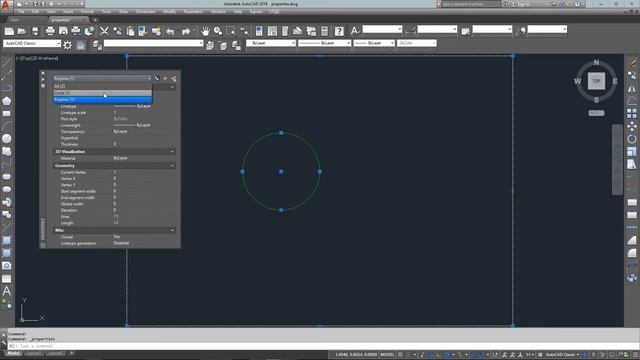Switch to the Model layout tab
Viewport: 640px width, 360px height.
pyautogui.click(x=13, y=353)
